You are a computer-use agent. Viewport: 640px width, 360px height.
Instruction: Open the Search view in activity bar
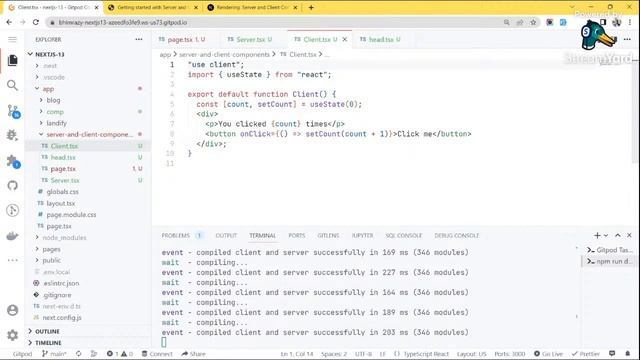click(13, 85)
